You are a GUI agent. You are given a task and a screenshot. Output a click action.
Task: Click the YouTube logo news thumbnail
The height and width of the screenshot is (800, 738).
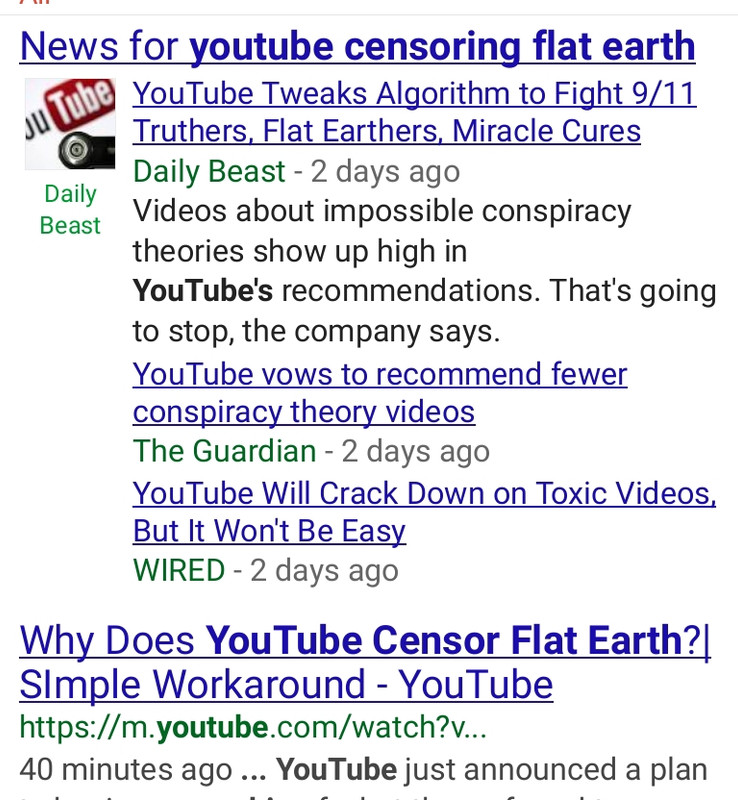click(70, 124)
